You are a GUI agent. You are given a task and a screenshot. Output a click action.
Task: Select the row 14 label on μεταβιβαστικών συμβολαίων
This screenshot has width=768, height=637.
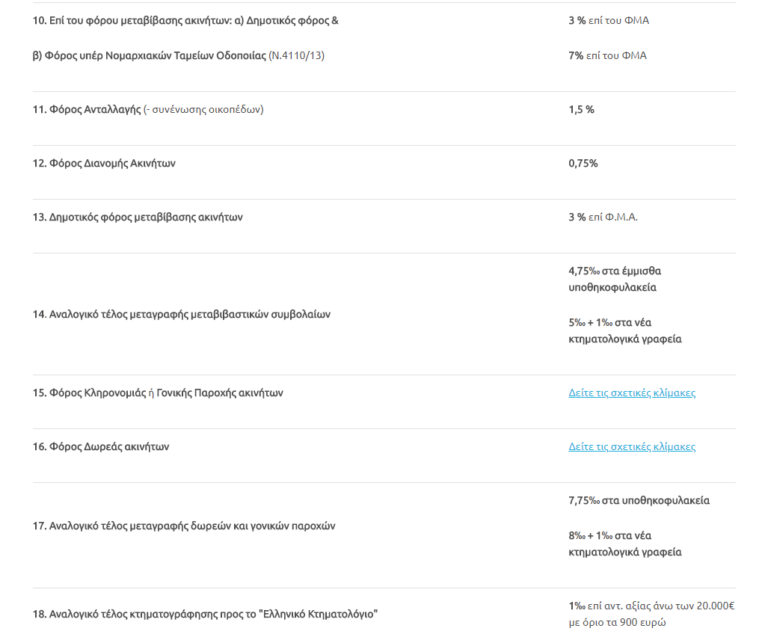click(180, 314)
